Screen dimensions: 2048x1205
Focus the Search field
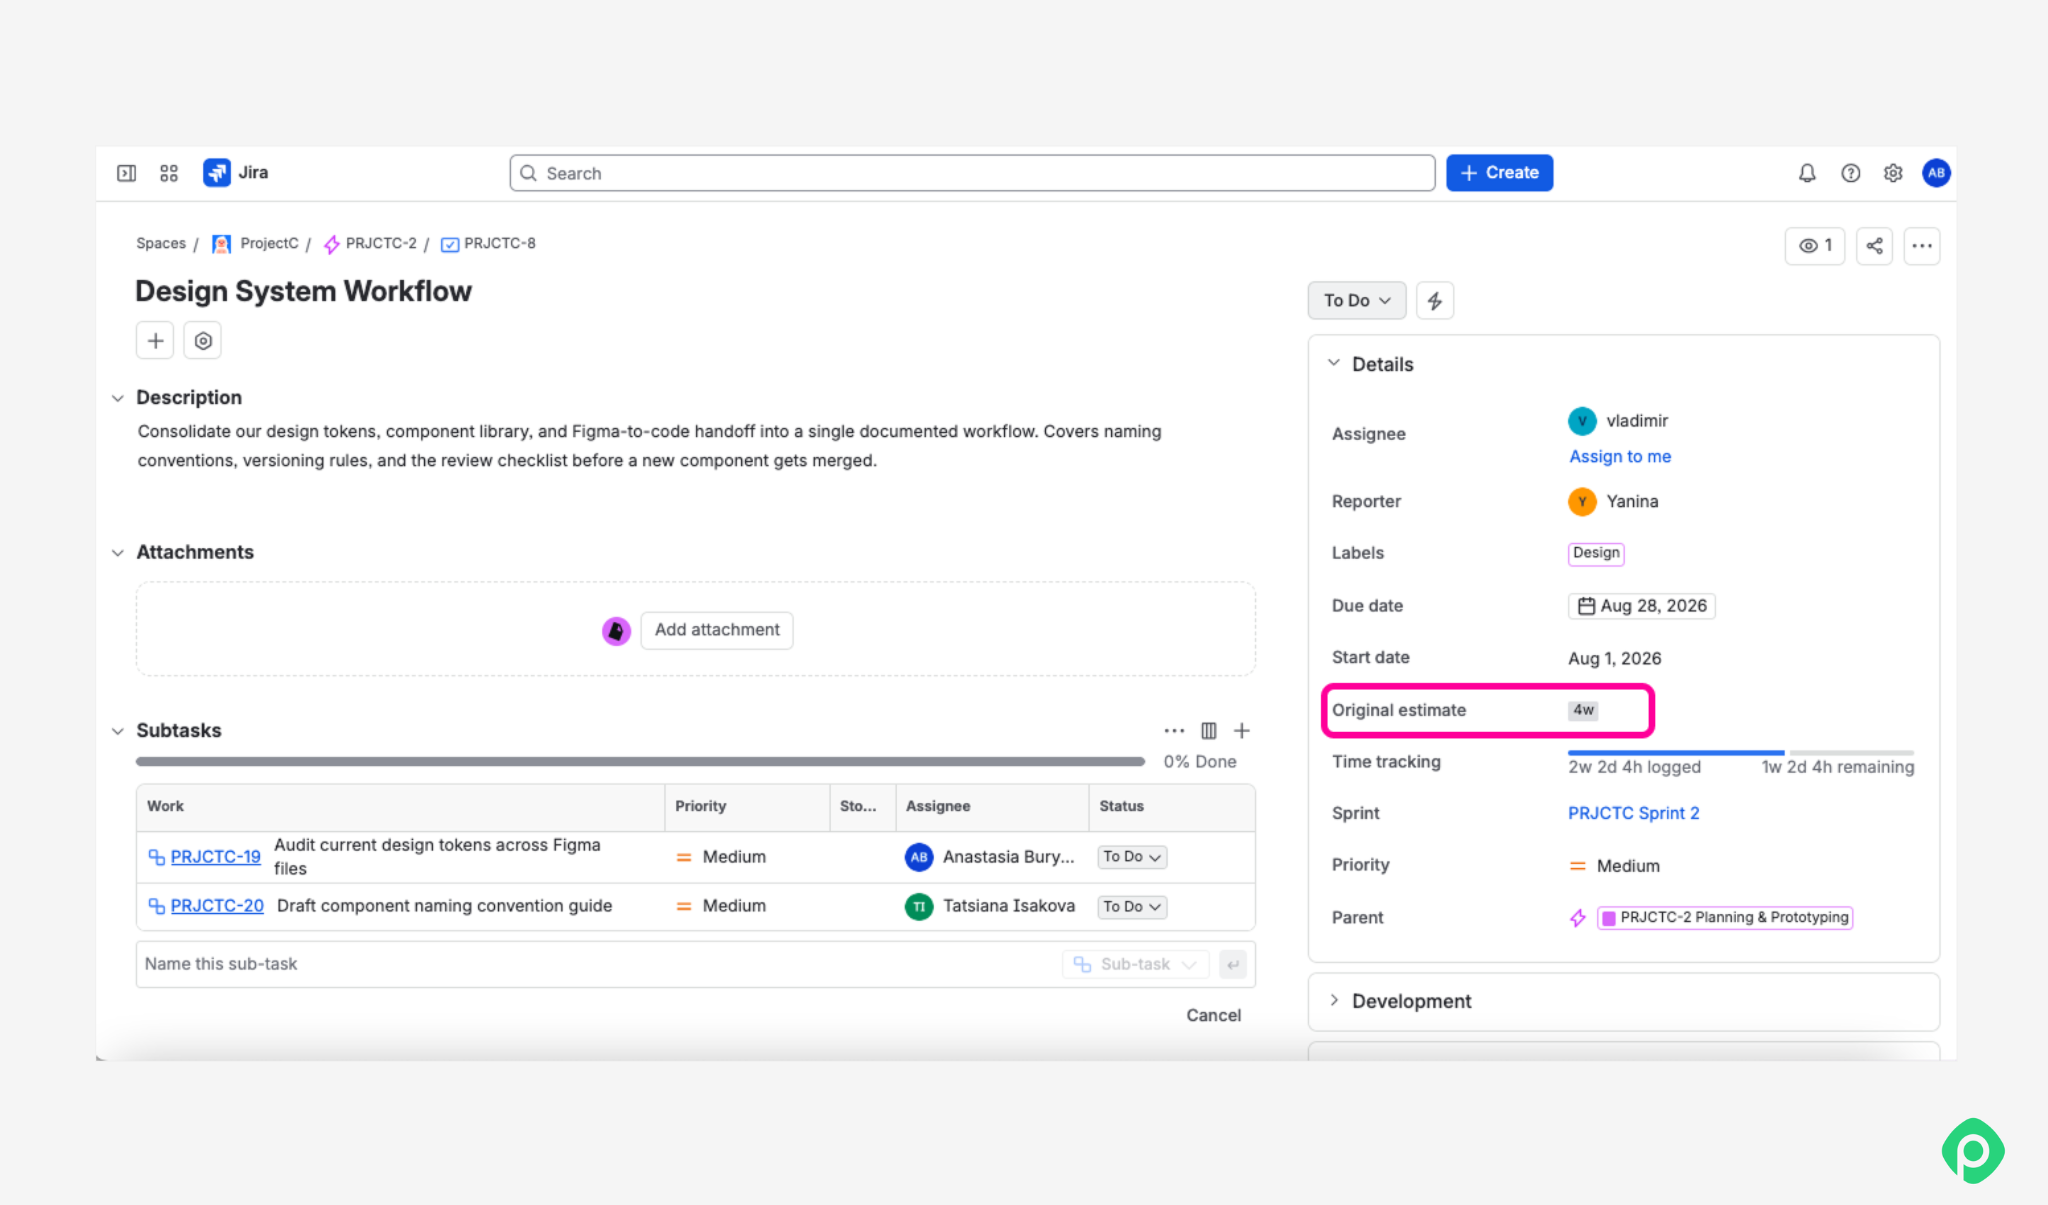coord(972,173)
